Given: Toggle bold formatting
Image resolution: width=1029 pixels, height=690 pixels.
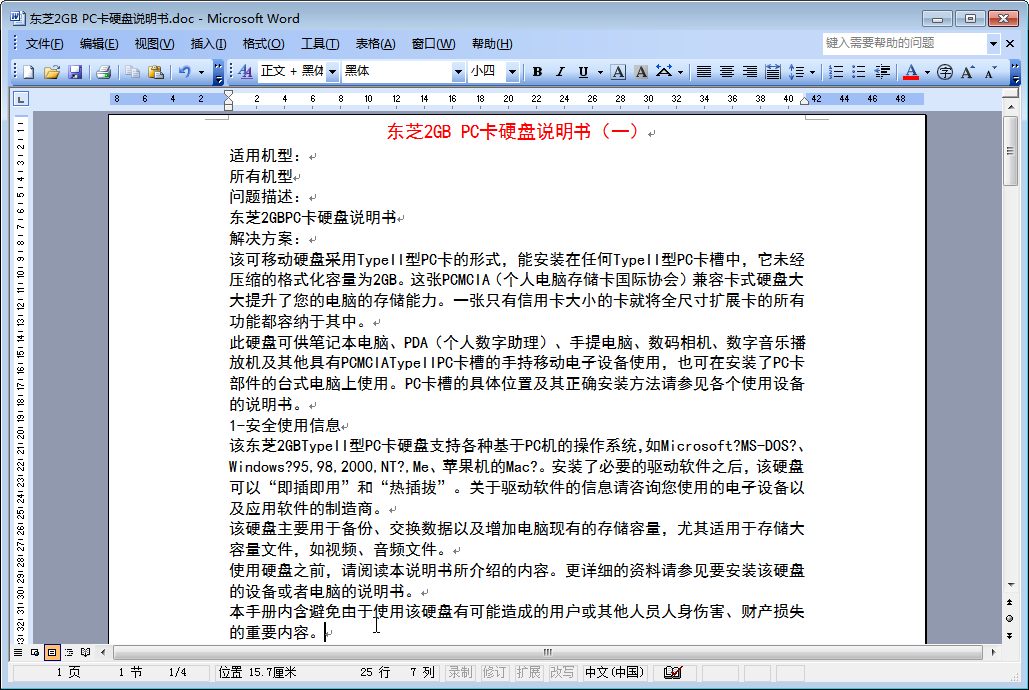Looking at the screenshot, I should click(537, 72).
